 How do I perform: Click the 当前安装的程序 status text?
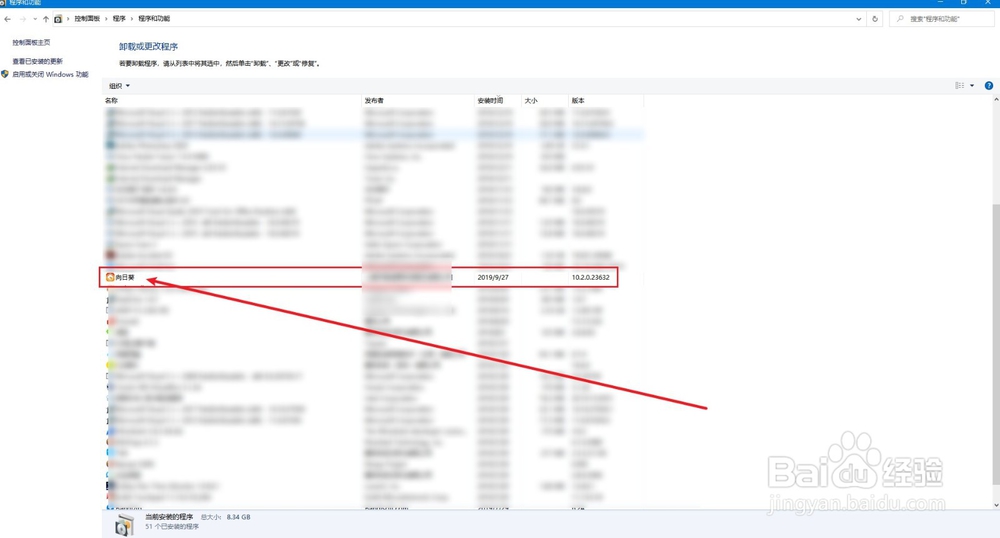tap(169, 517)
